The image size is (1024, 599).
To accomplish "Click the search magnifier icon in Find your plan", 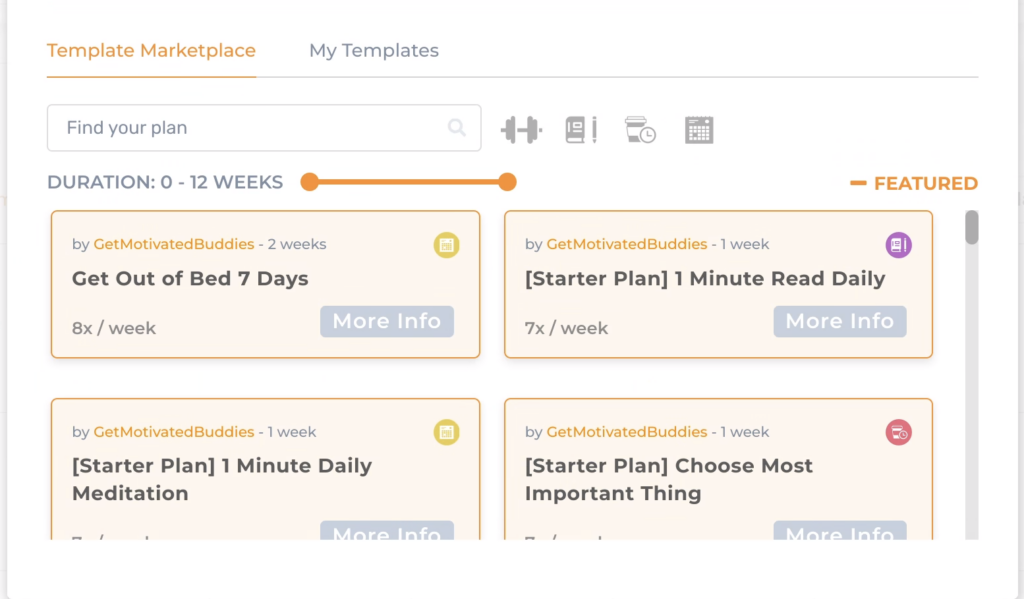I will pos(457,128).
